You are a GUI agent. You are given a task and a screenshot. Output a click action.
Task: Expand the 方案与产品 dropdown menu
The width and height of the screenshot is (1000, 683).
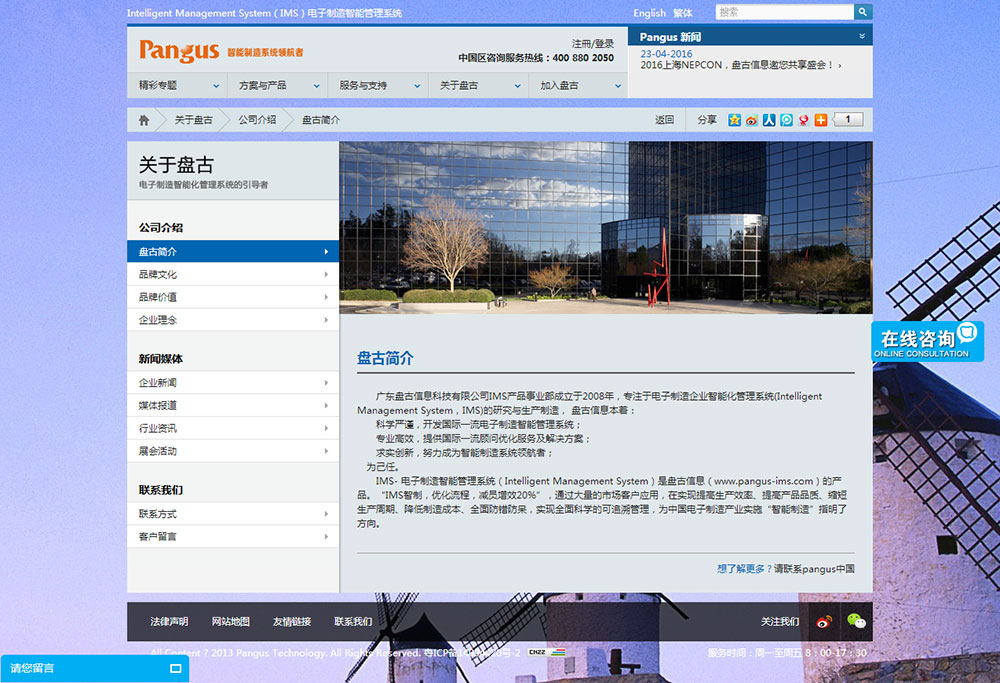pyautogui.click(x=277, y=85)
